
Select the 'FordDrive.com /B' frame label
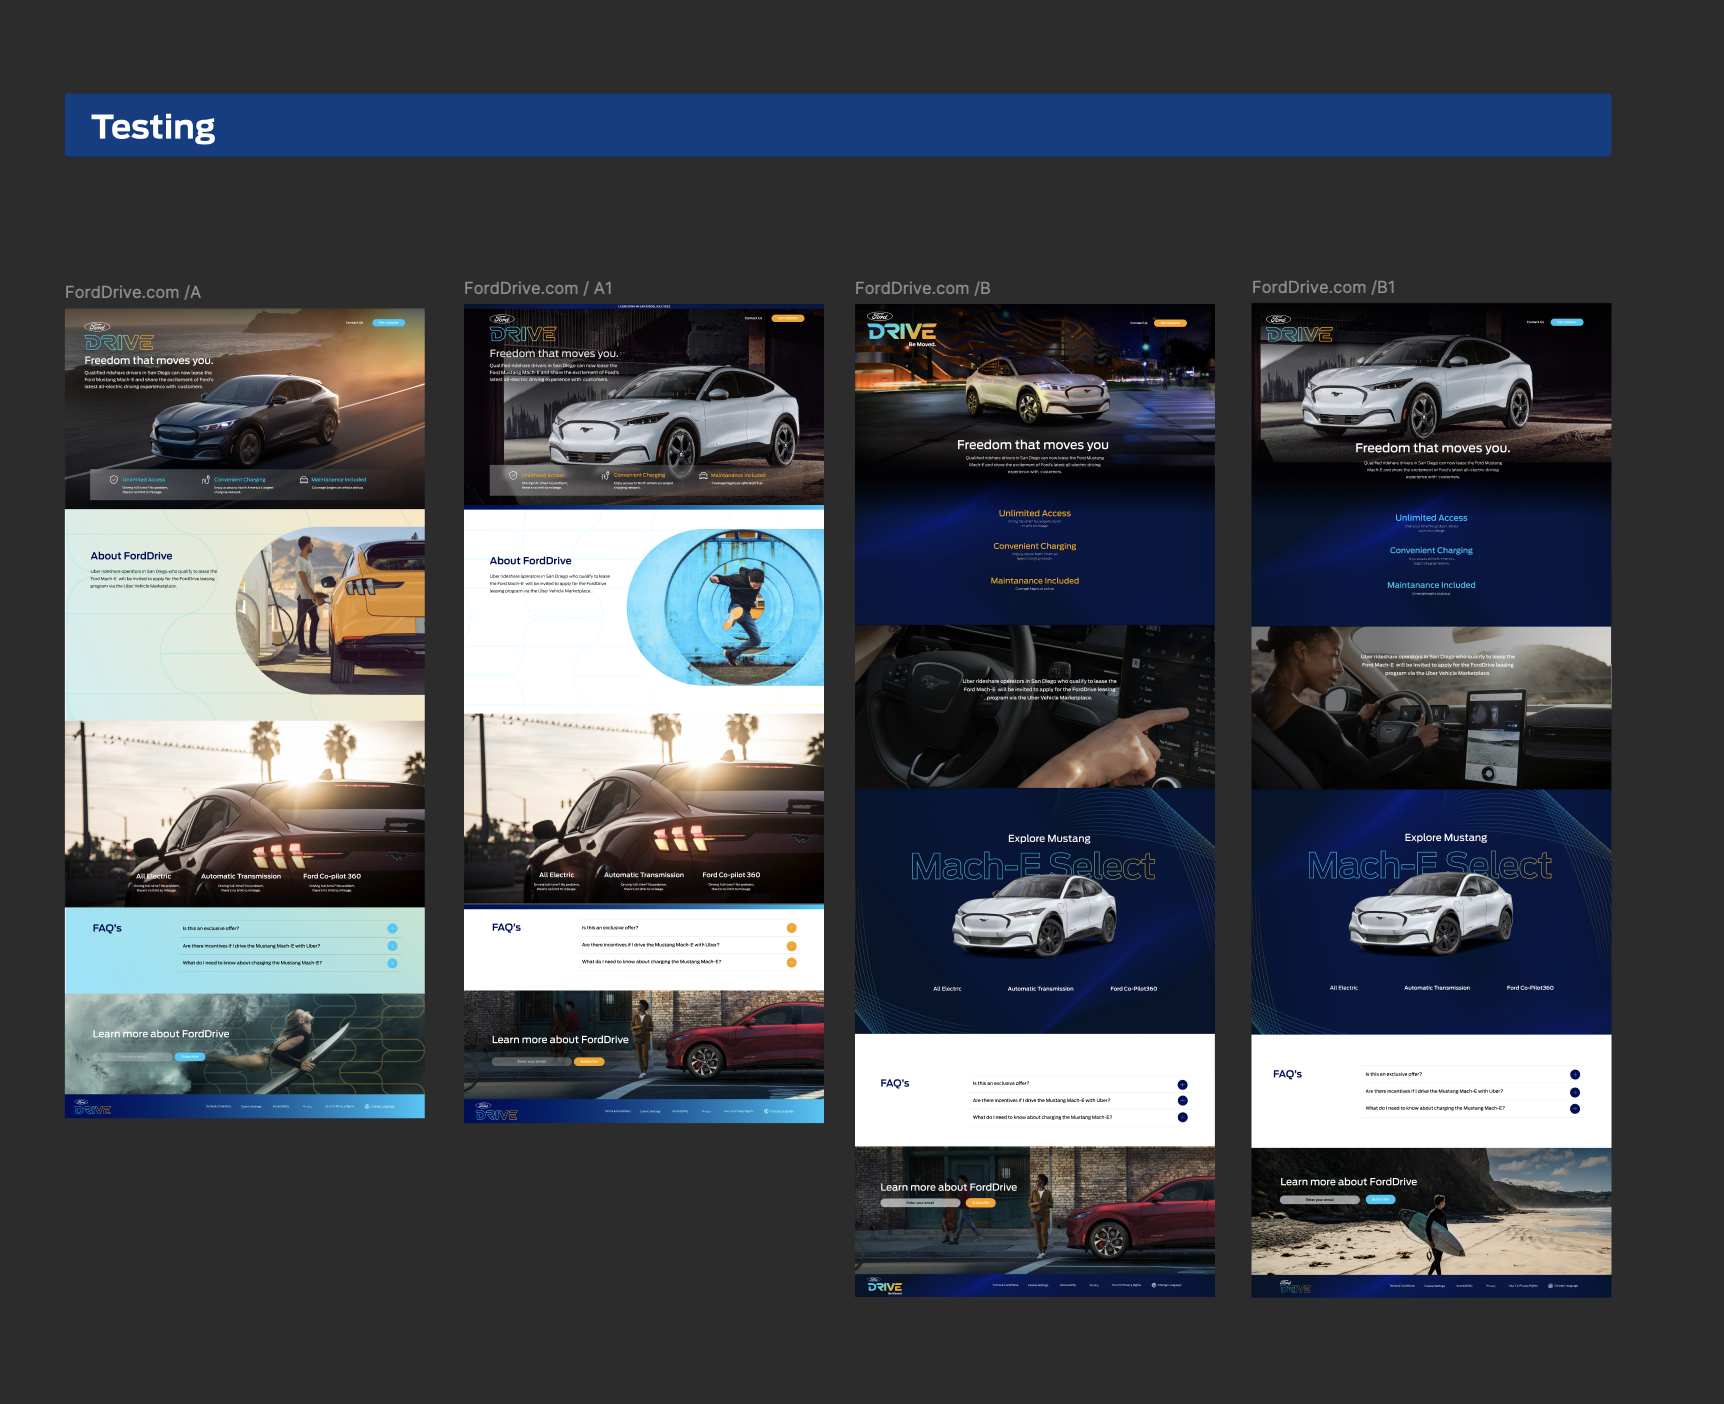922,288
